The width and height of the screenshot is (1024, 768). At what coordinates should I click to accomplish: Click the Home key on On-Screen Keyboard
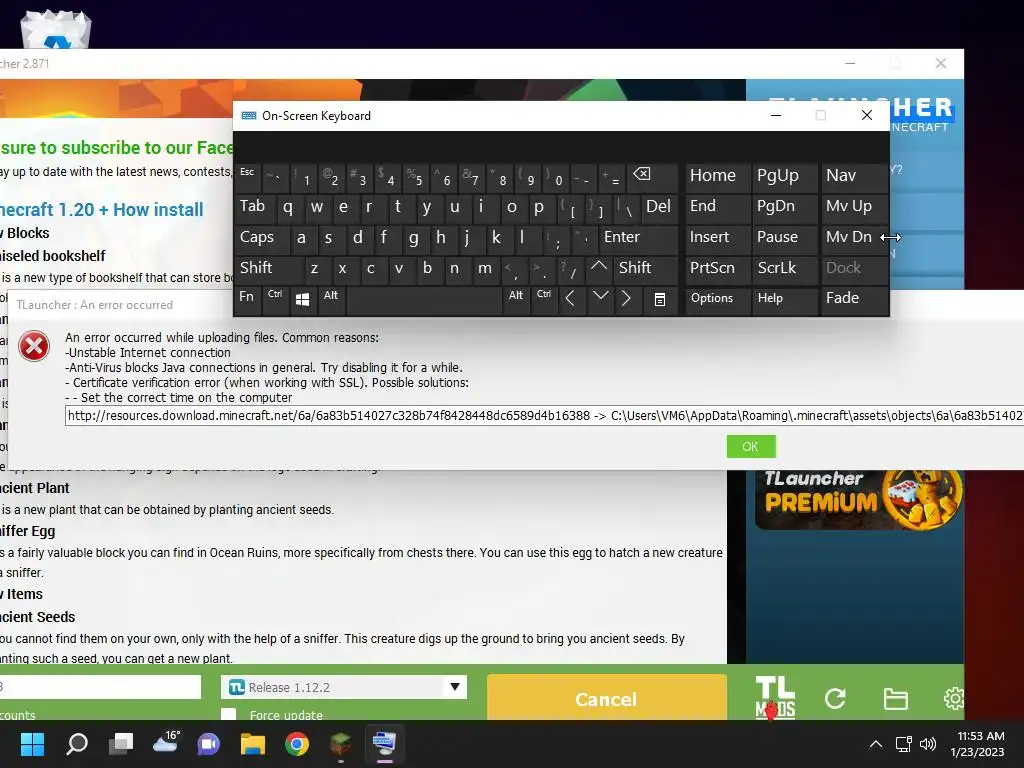[716, 176]
